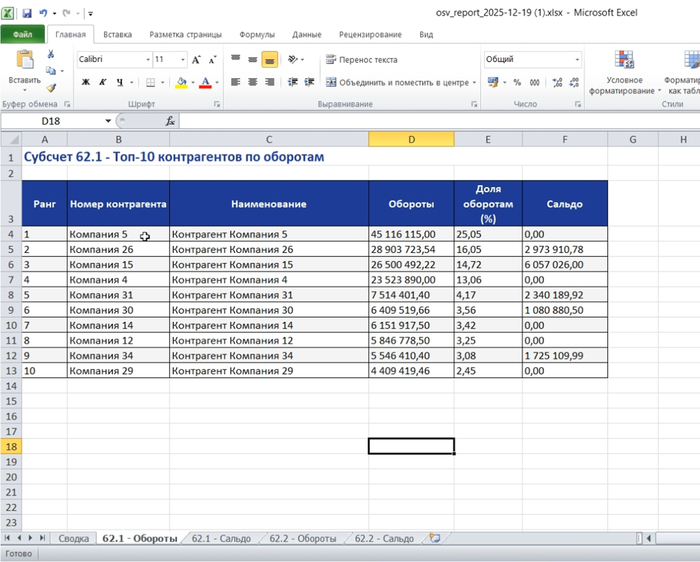Open Условное форматирование button

(x=624, y=72)
